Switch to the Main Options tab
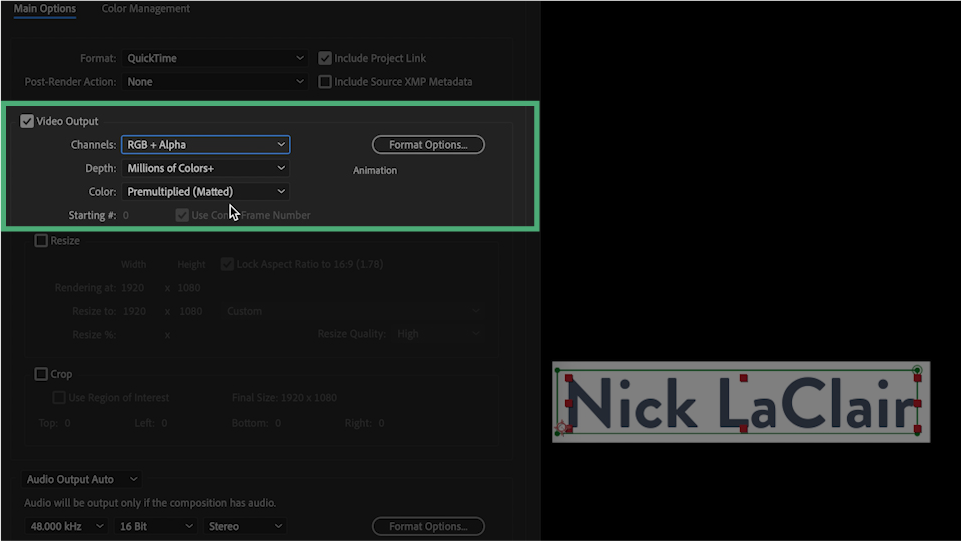The image size is (961, 541). [x=44, y=9]
